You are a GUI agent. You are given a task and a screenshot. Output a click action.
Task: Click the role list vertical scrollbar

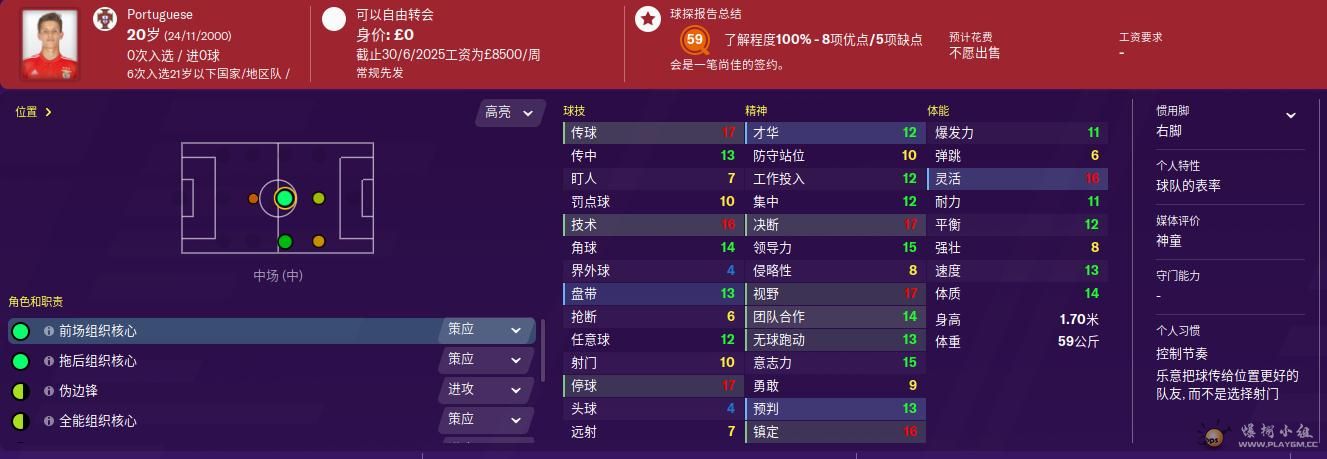click(543, 350)
